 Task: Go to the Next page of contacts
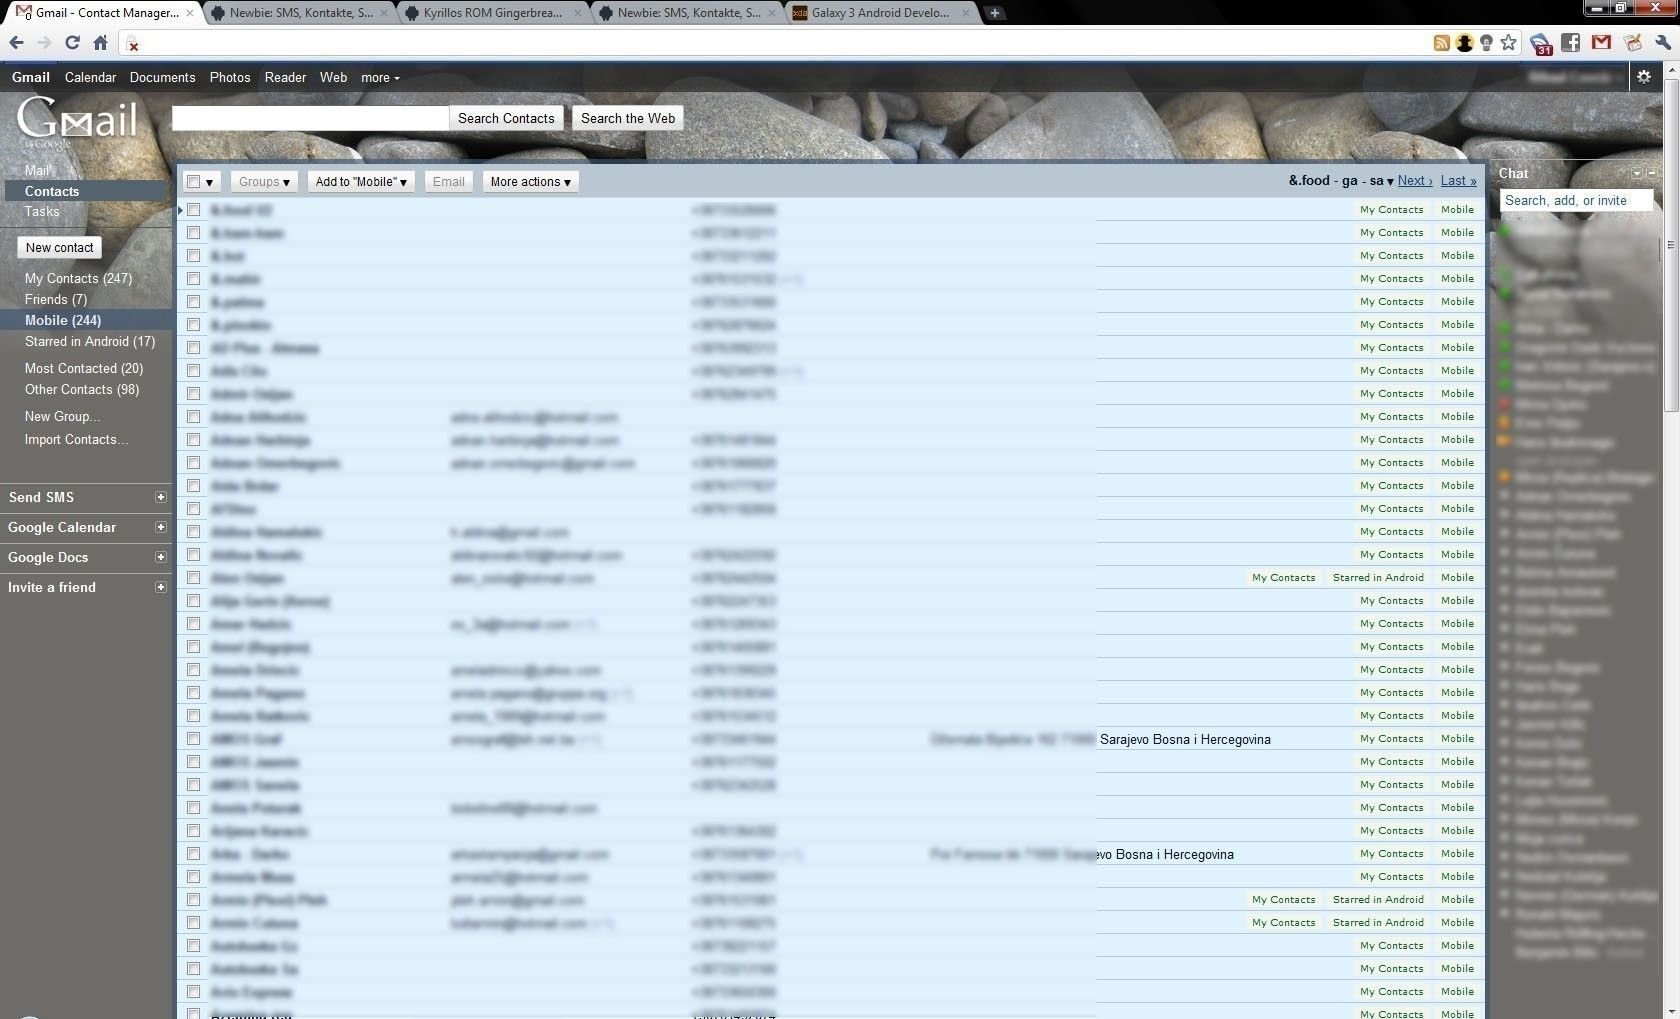tap(1415, 181)
